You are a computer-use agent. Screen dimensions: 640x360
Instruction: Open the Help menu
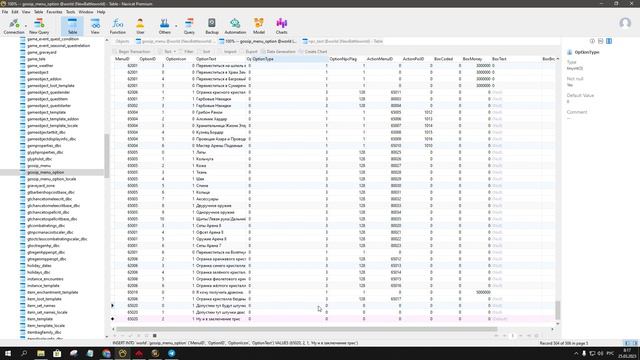(x=101, y=12)
